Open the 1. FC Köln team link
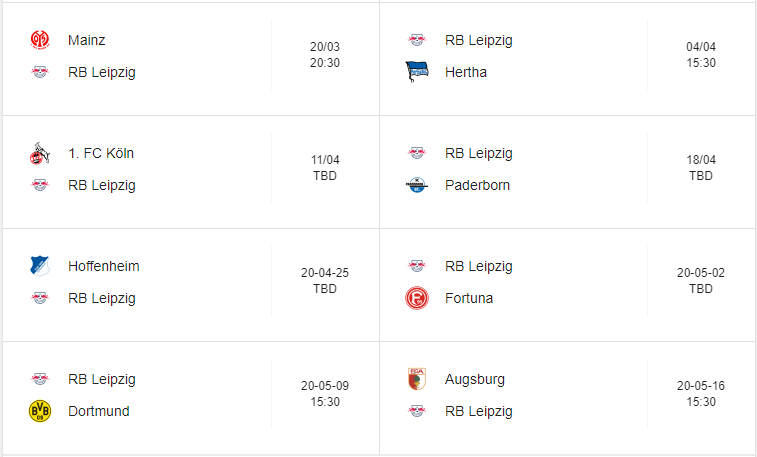The height and width of the screenshot is (457, 757). point(101,153)
